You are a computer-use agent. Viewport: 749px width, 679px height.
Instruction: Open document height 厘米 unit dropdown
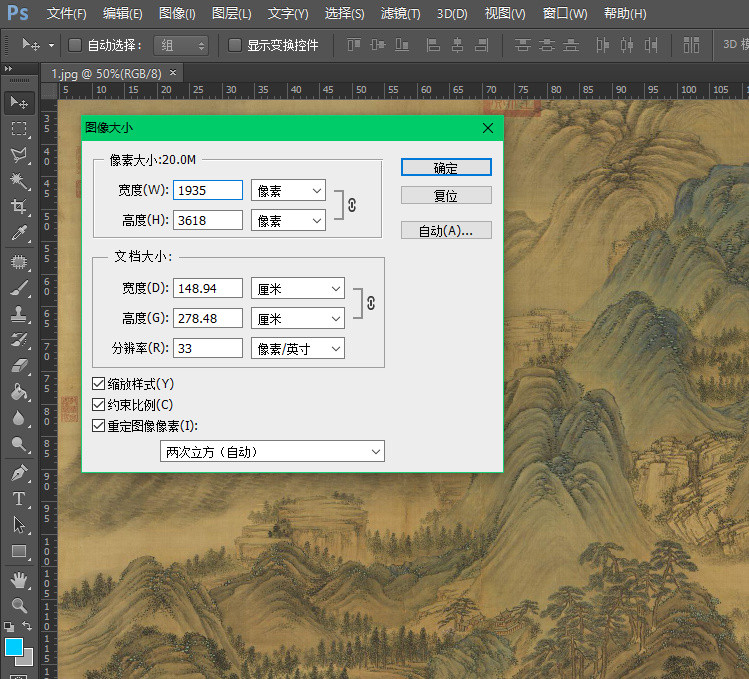pyautogui.click(x=298, y=318)
